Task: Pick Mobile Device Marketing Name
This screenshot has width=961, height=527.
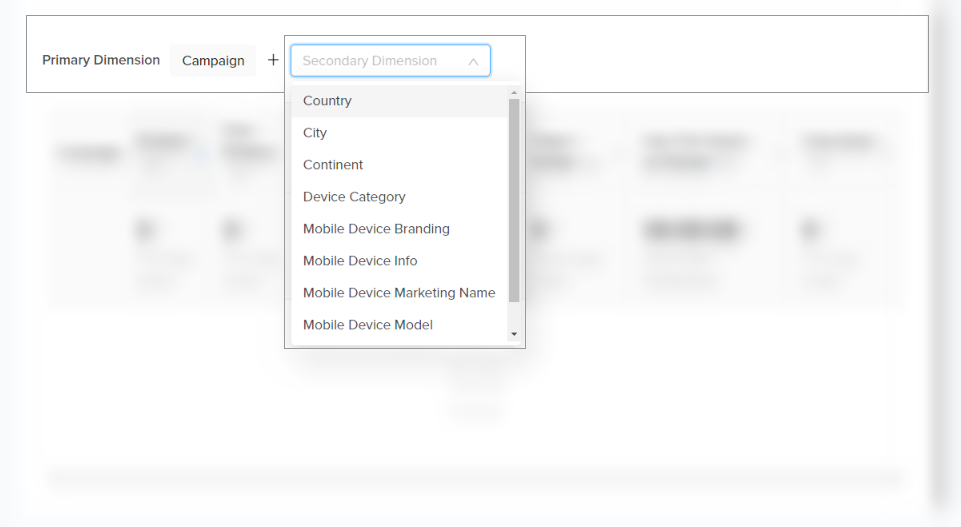Action: [399, 293]
